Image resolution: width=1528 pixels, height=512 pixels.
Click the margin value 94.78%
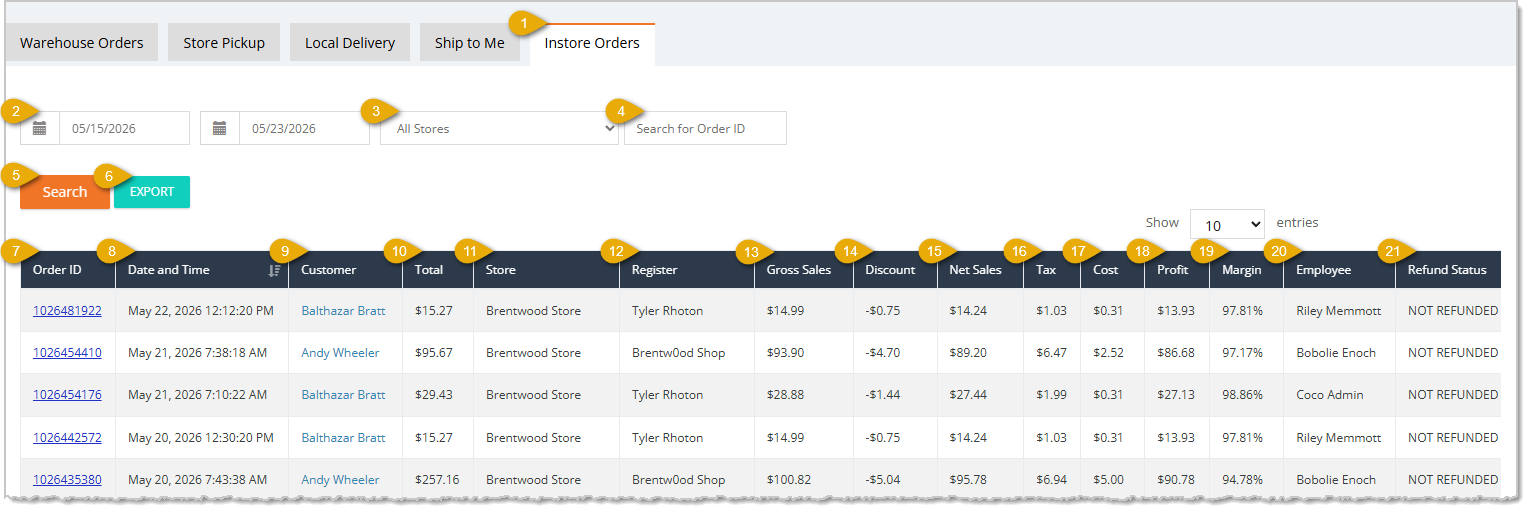click(x=1242, y=480)
